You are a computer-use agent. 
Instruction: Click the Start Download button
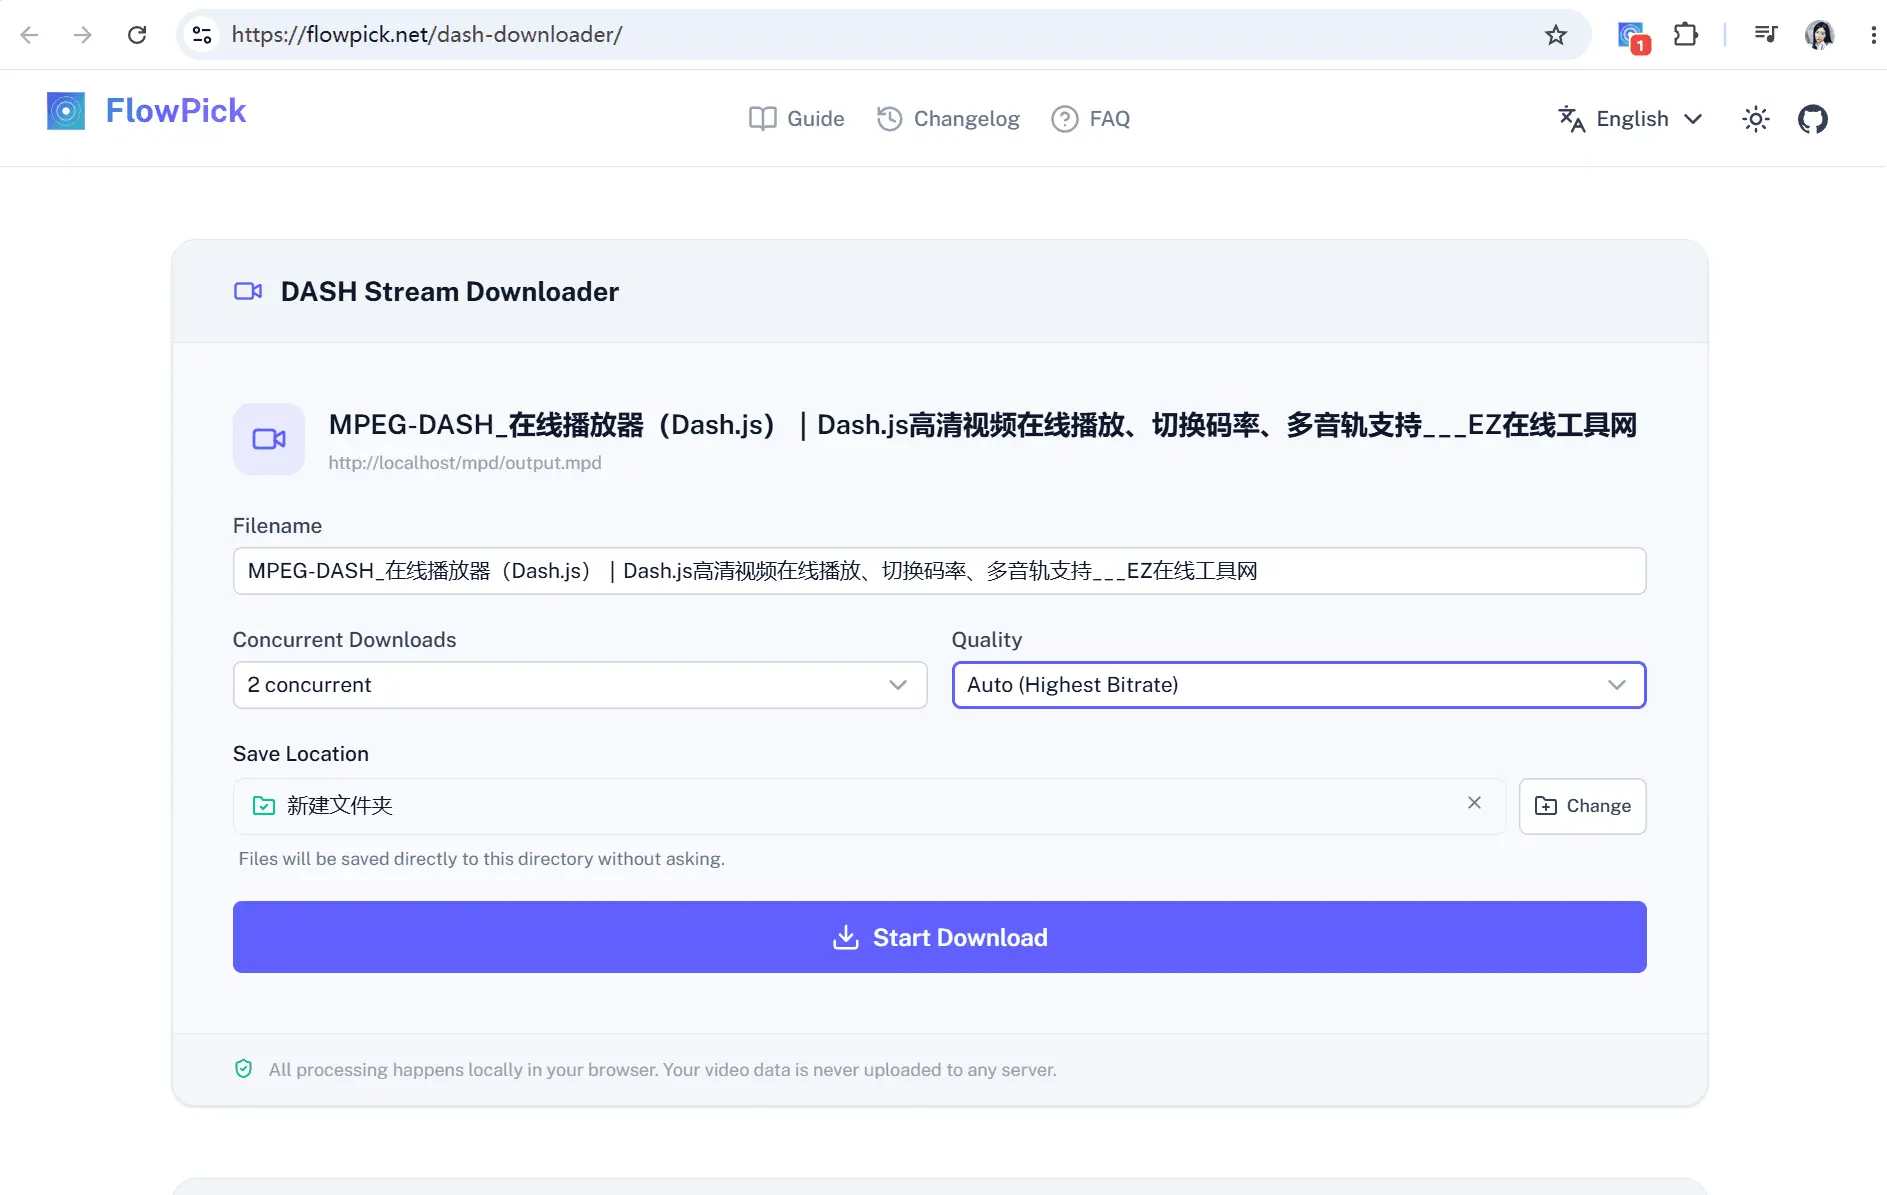click(x=939, y=937)
